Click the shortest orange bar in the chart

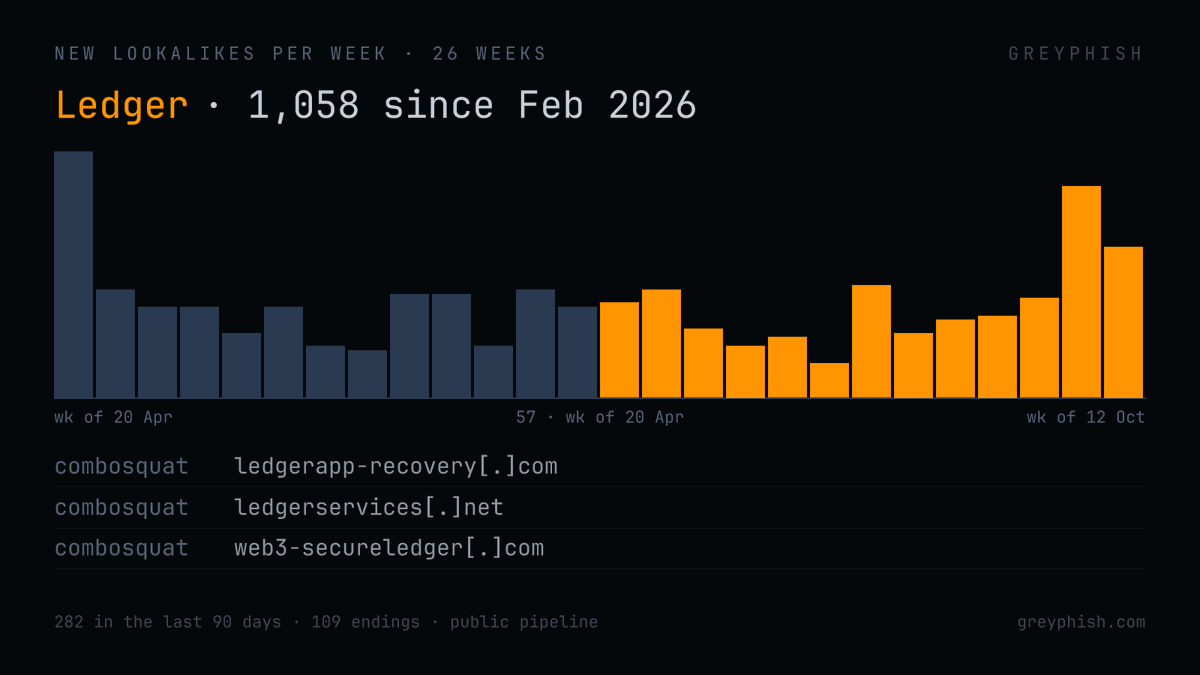click(x=829, y=380)
